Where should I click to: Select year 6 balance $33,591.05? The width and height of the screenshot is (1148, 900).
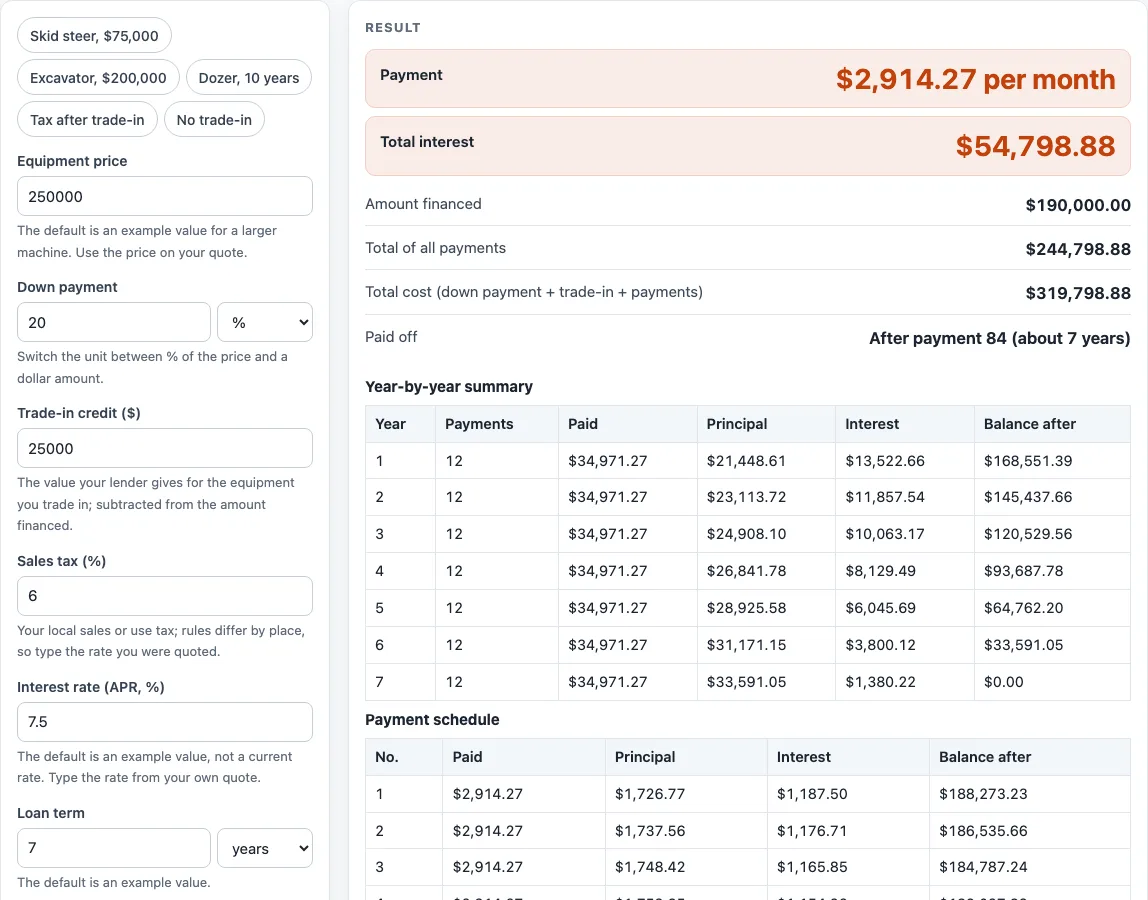coord(1024,645)
